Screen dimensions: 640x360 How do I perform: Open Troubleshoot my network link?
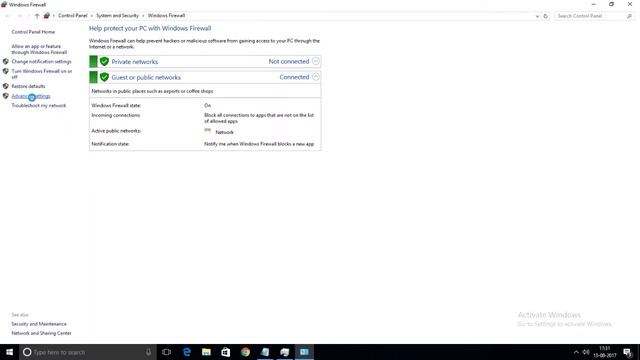[39, 106]
